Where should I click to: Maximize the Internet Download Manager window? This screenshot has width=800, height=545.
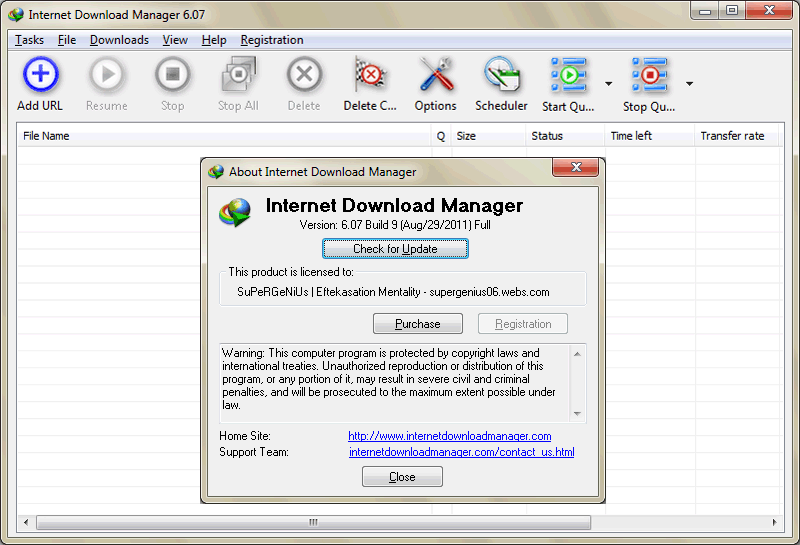click(732, 11)
